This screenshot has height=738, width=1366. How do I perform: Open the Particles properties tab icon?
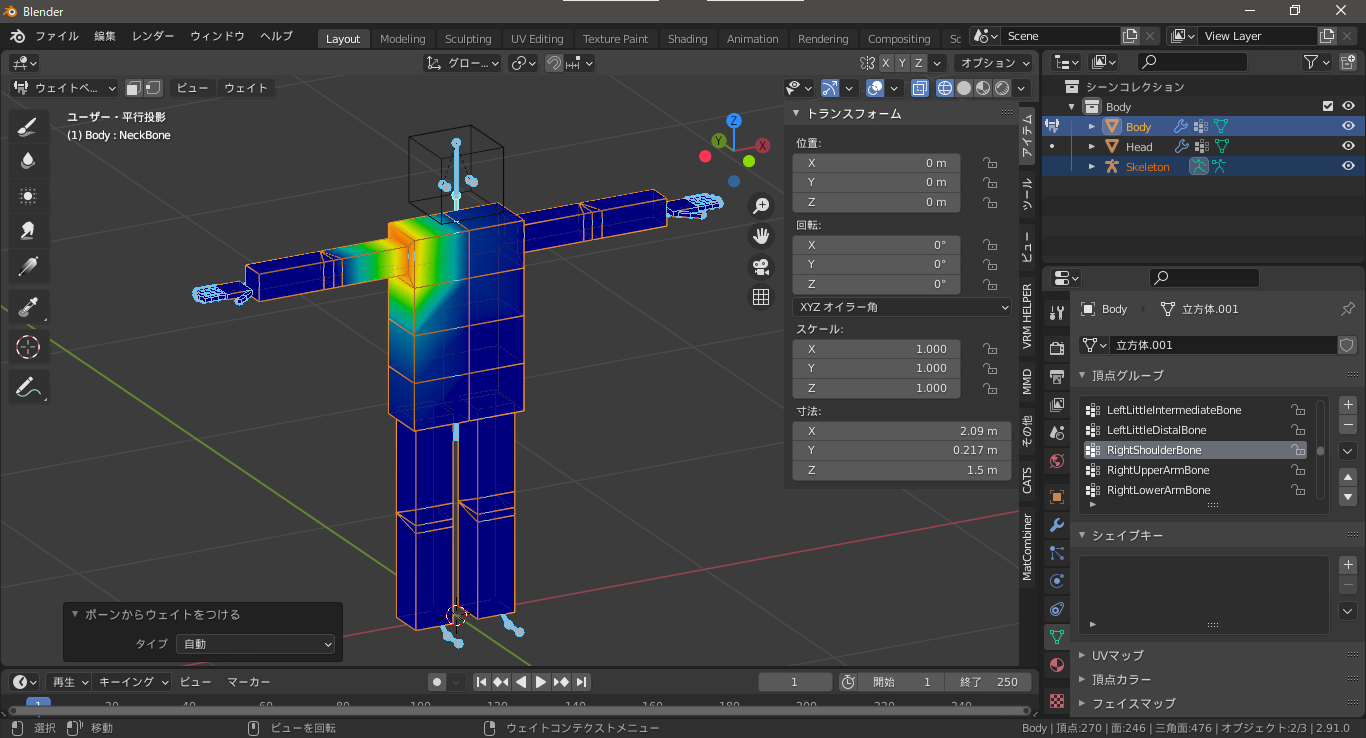pyautogui.click(x=1056, y=553)
